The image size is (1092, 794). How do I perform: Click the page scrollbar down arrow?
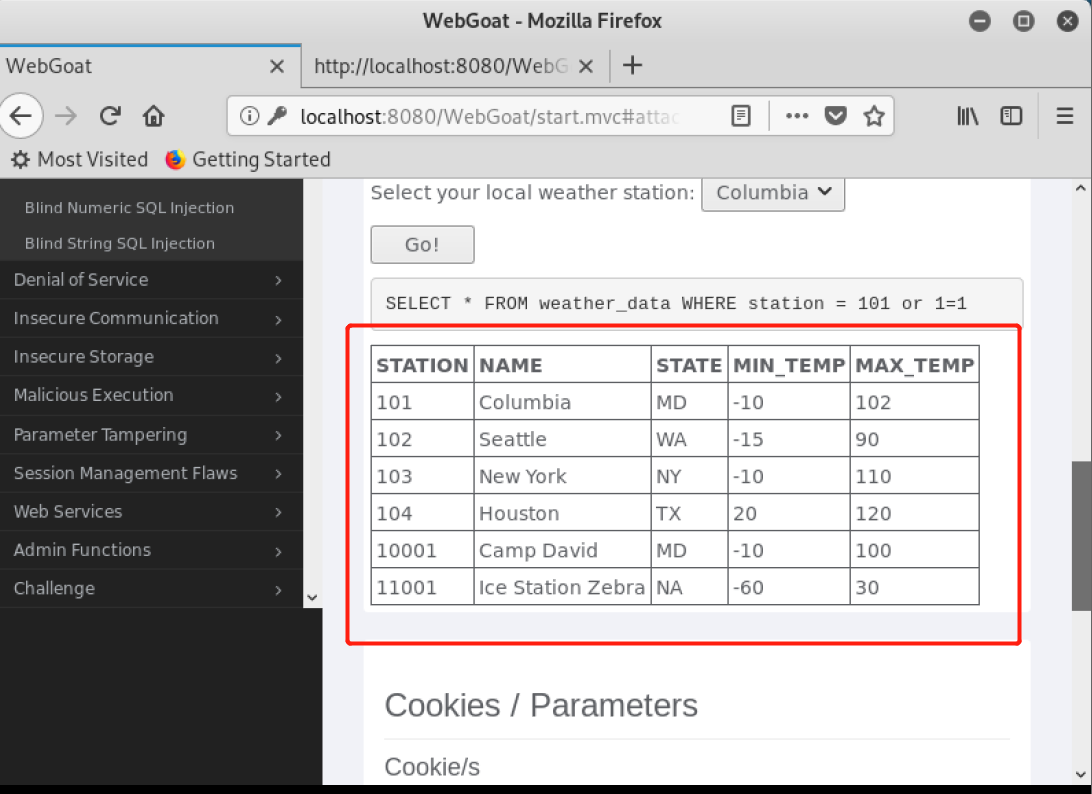coord(1080,774)
